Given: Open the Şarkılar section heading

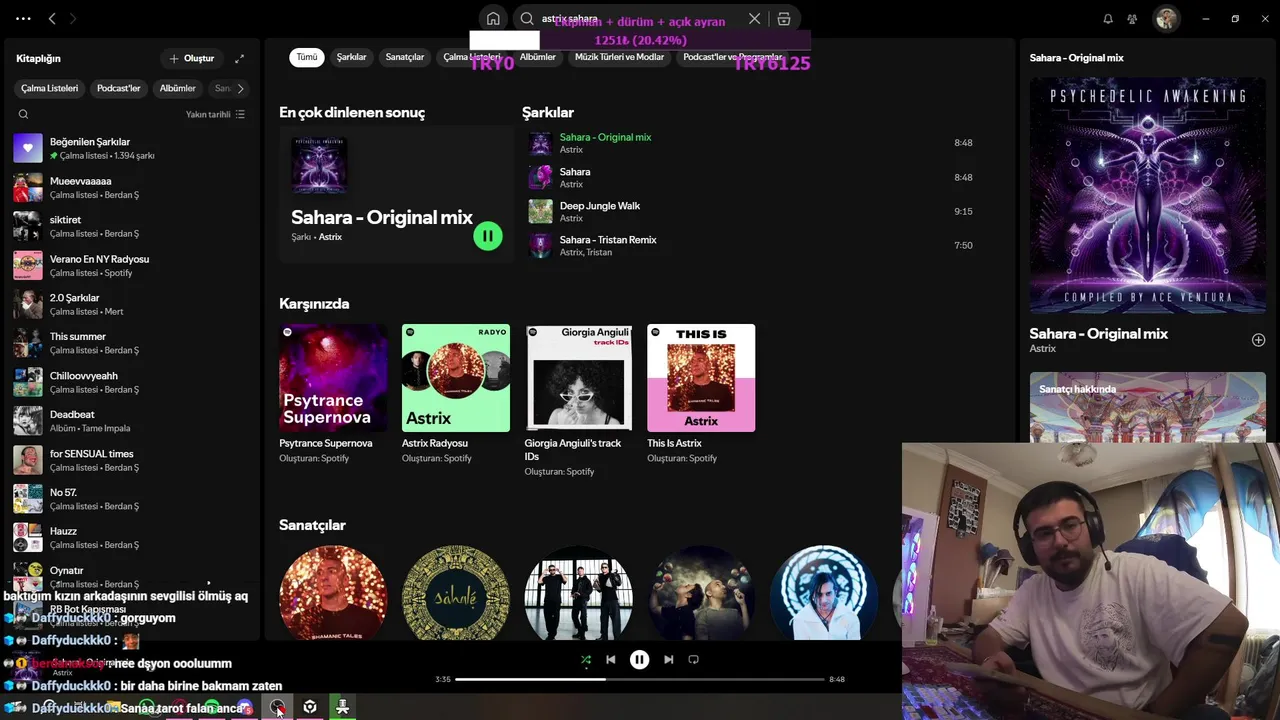Looking at the screenshot, I should pos(548,113).
